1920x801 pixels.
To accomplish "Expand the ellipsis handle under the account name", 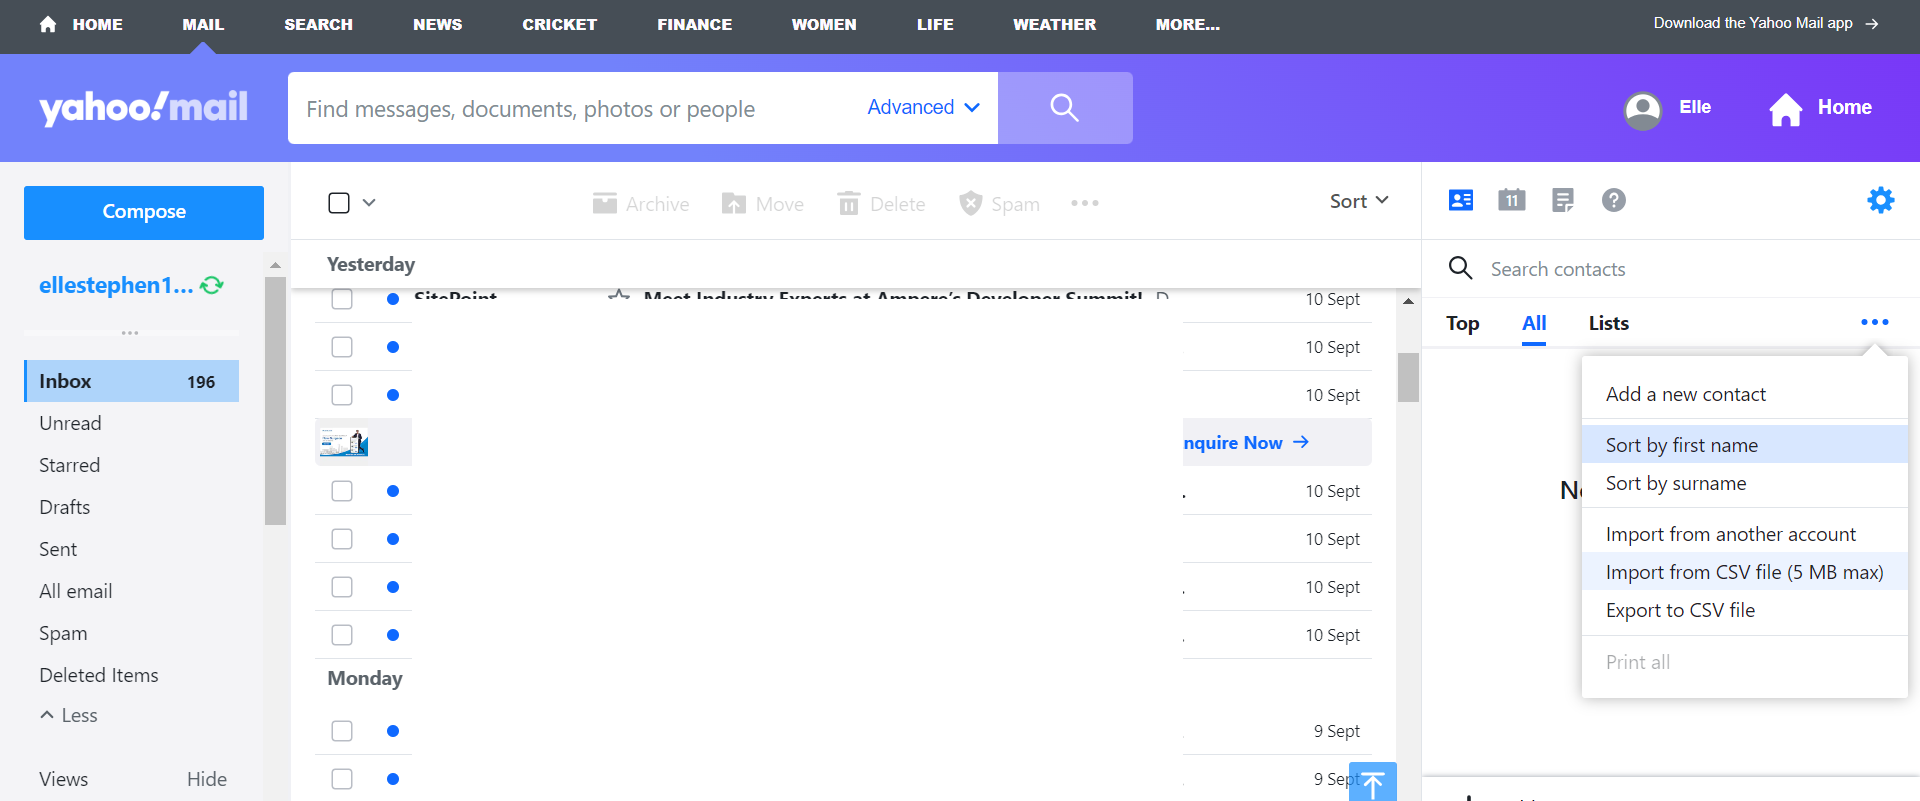I will click(x=130, y=333).
